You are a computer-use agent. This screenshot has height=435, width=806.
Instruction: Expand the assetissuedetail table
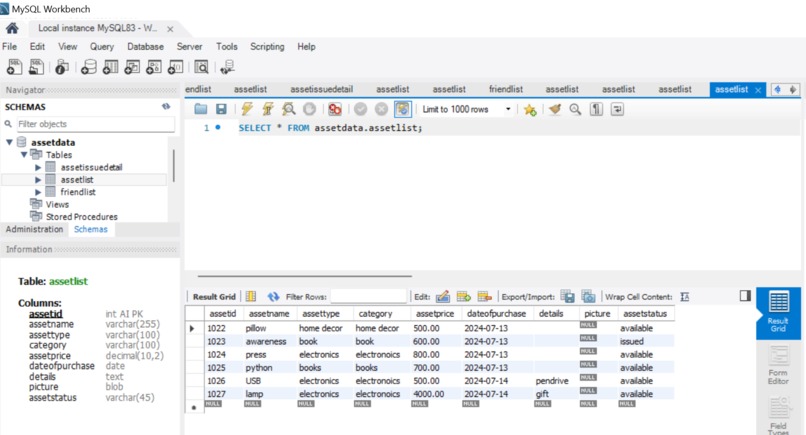(x=38, y=167)
